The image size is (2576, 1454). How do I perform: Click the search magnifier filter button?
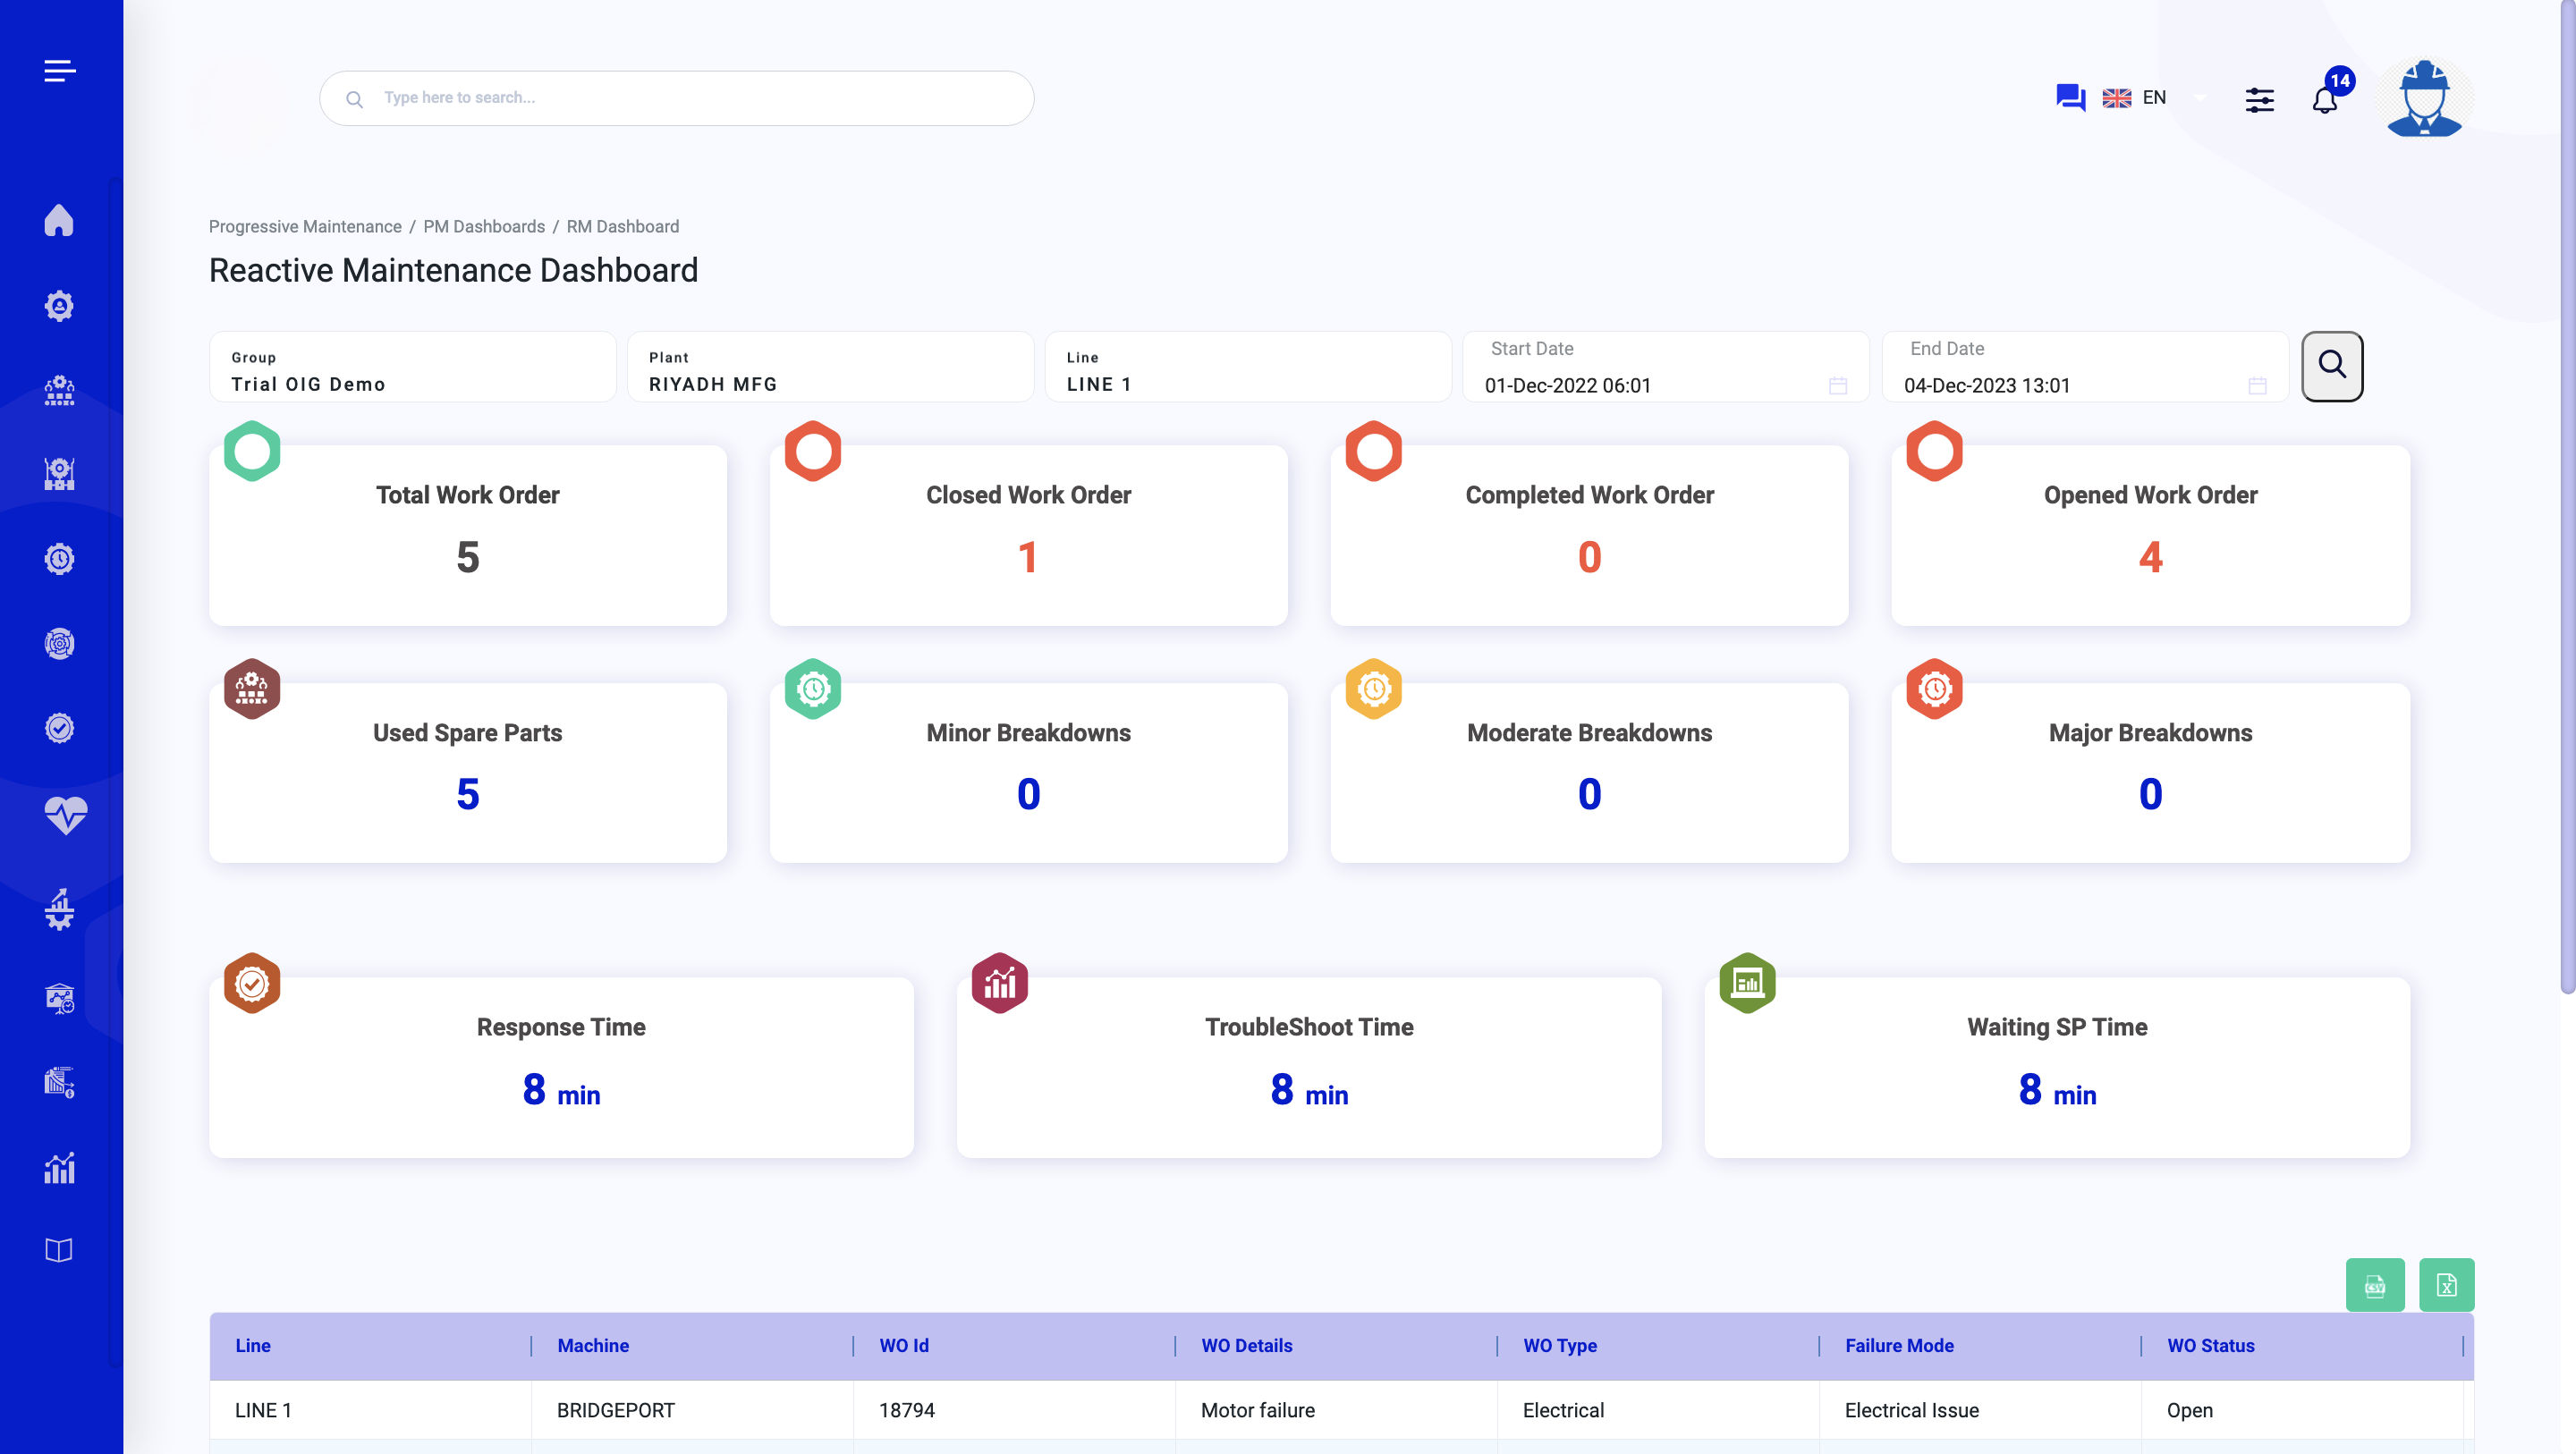click(x=2332, y=365)
